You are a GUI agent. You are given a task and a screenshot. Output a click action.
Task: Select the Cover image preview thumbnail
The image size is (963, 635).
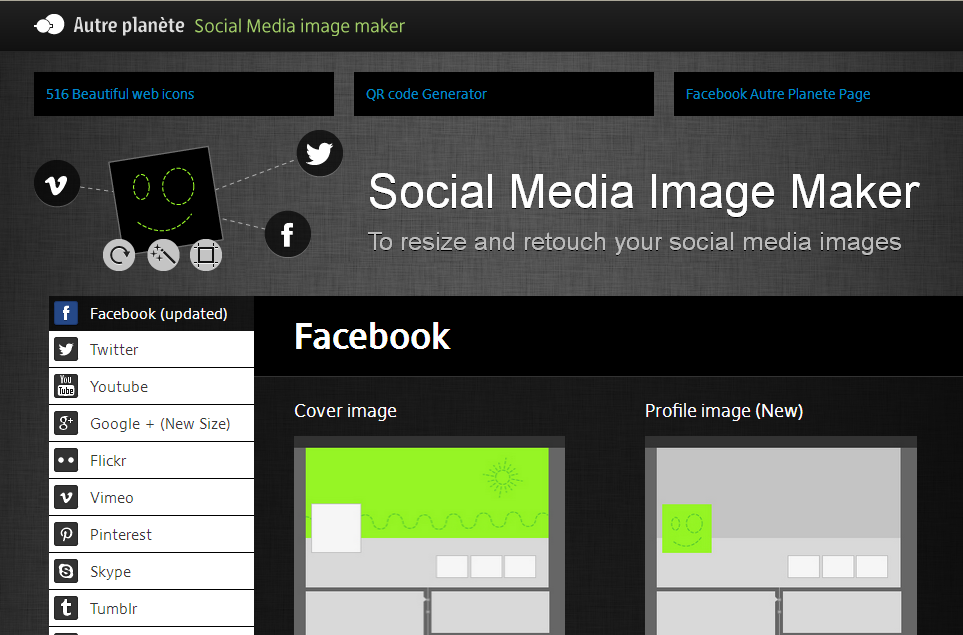coord(429,536)
